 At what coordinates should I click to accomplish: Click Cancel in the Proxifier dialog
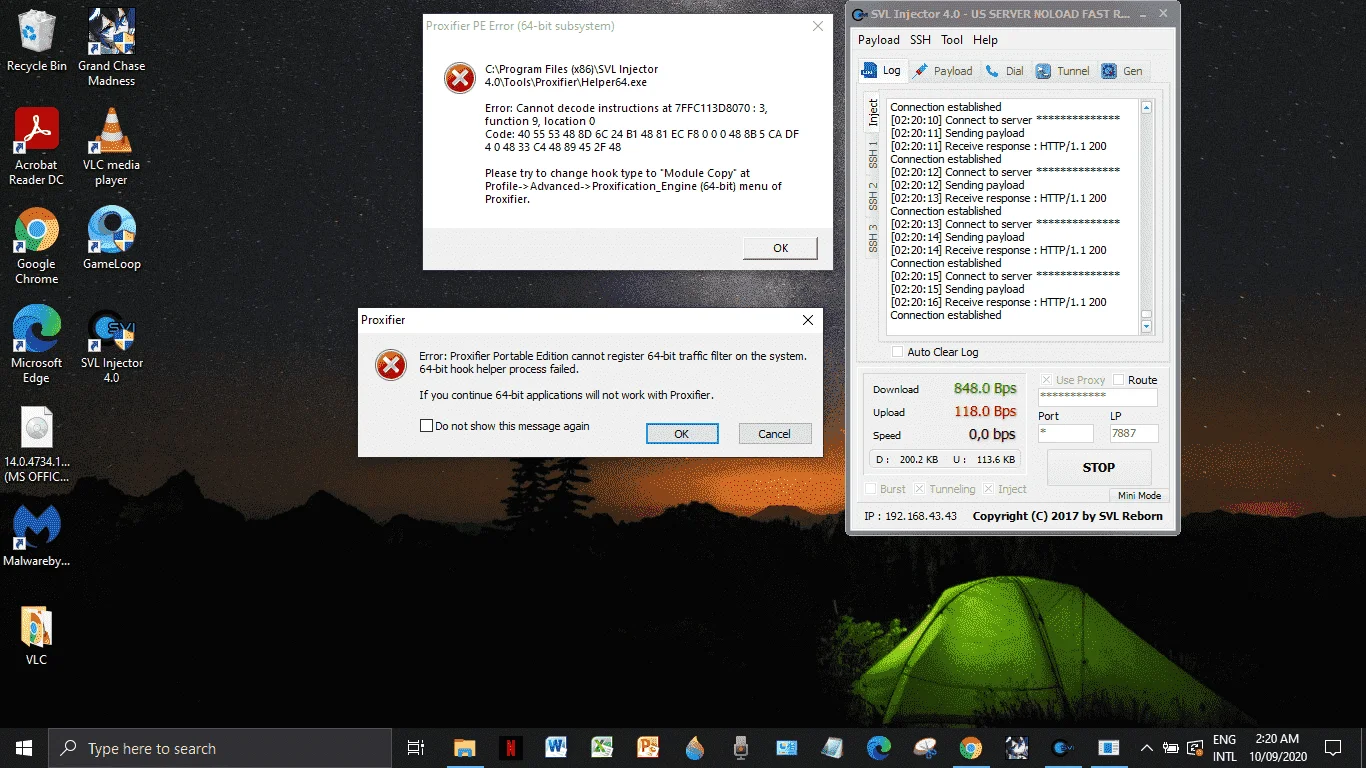(775, 434)
